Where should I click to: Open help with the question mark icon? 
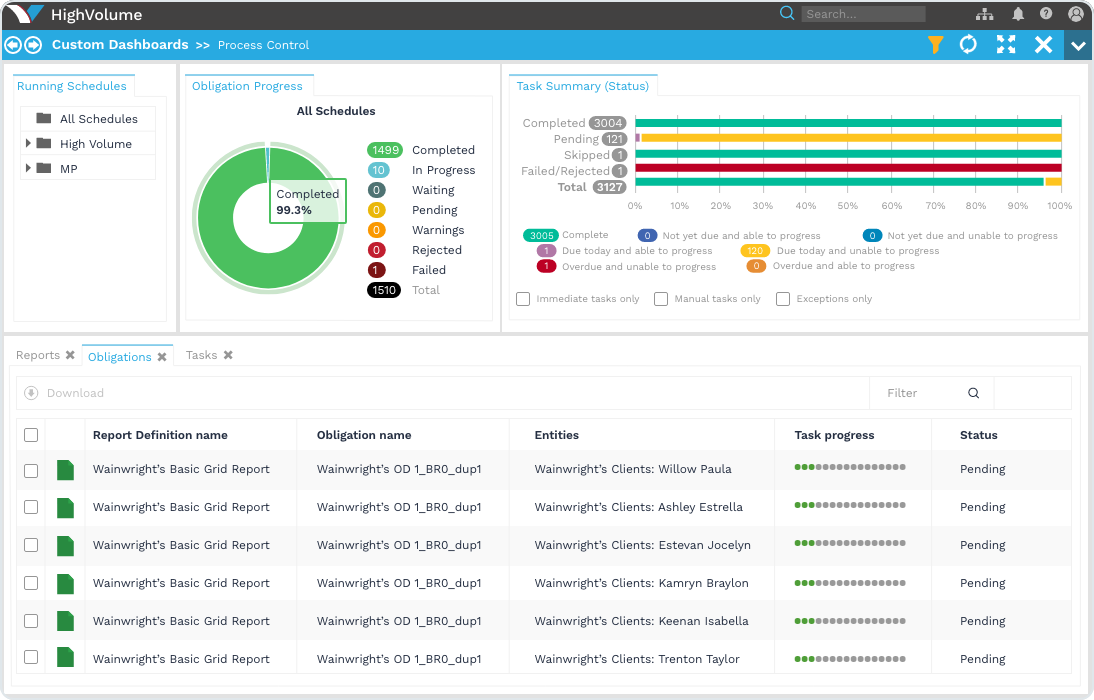1045,14
